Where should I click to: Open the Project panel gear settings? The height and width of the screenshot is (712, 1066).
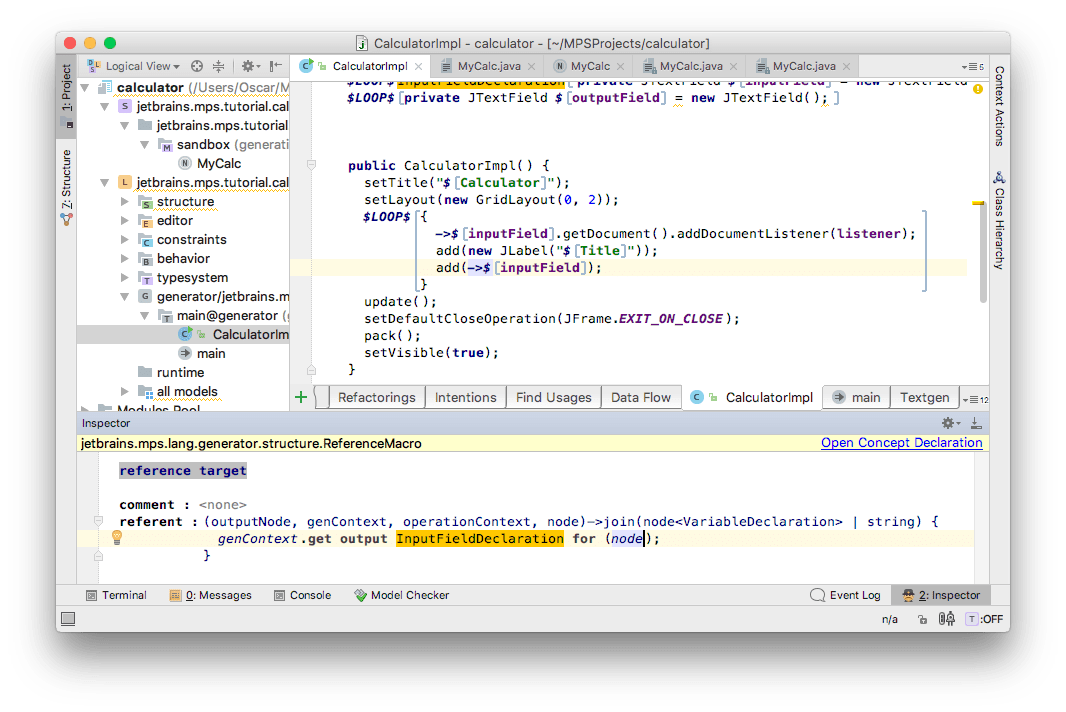coord(248,66)
